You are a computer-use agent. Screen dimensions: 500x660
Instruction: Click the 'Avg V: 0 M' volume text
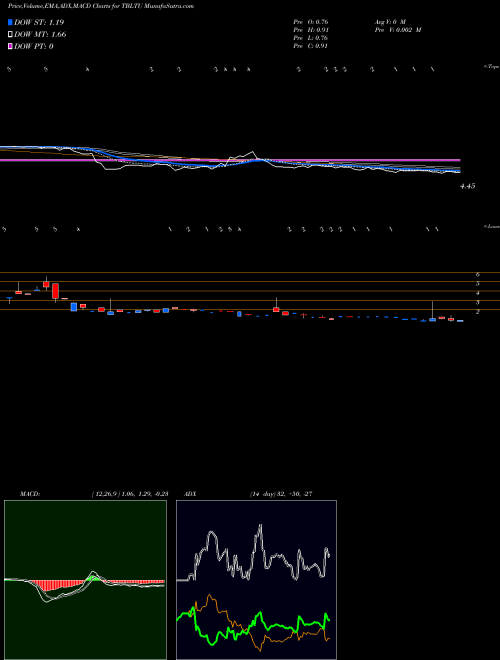pyautogui.click(x=389, y=22)
